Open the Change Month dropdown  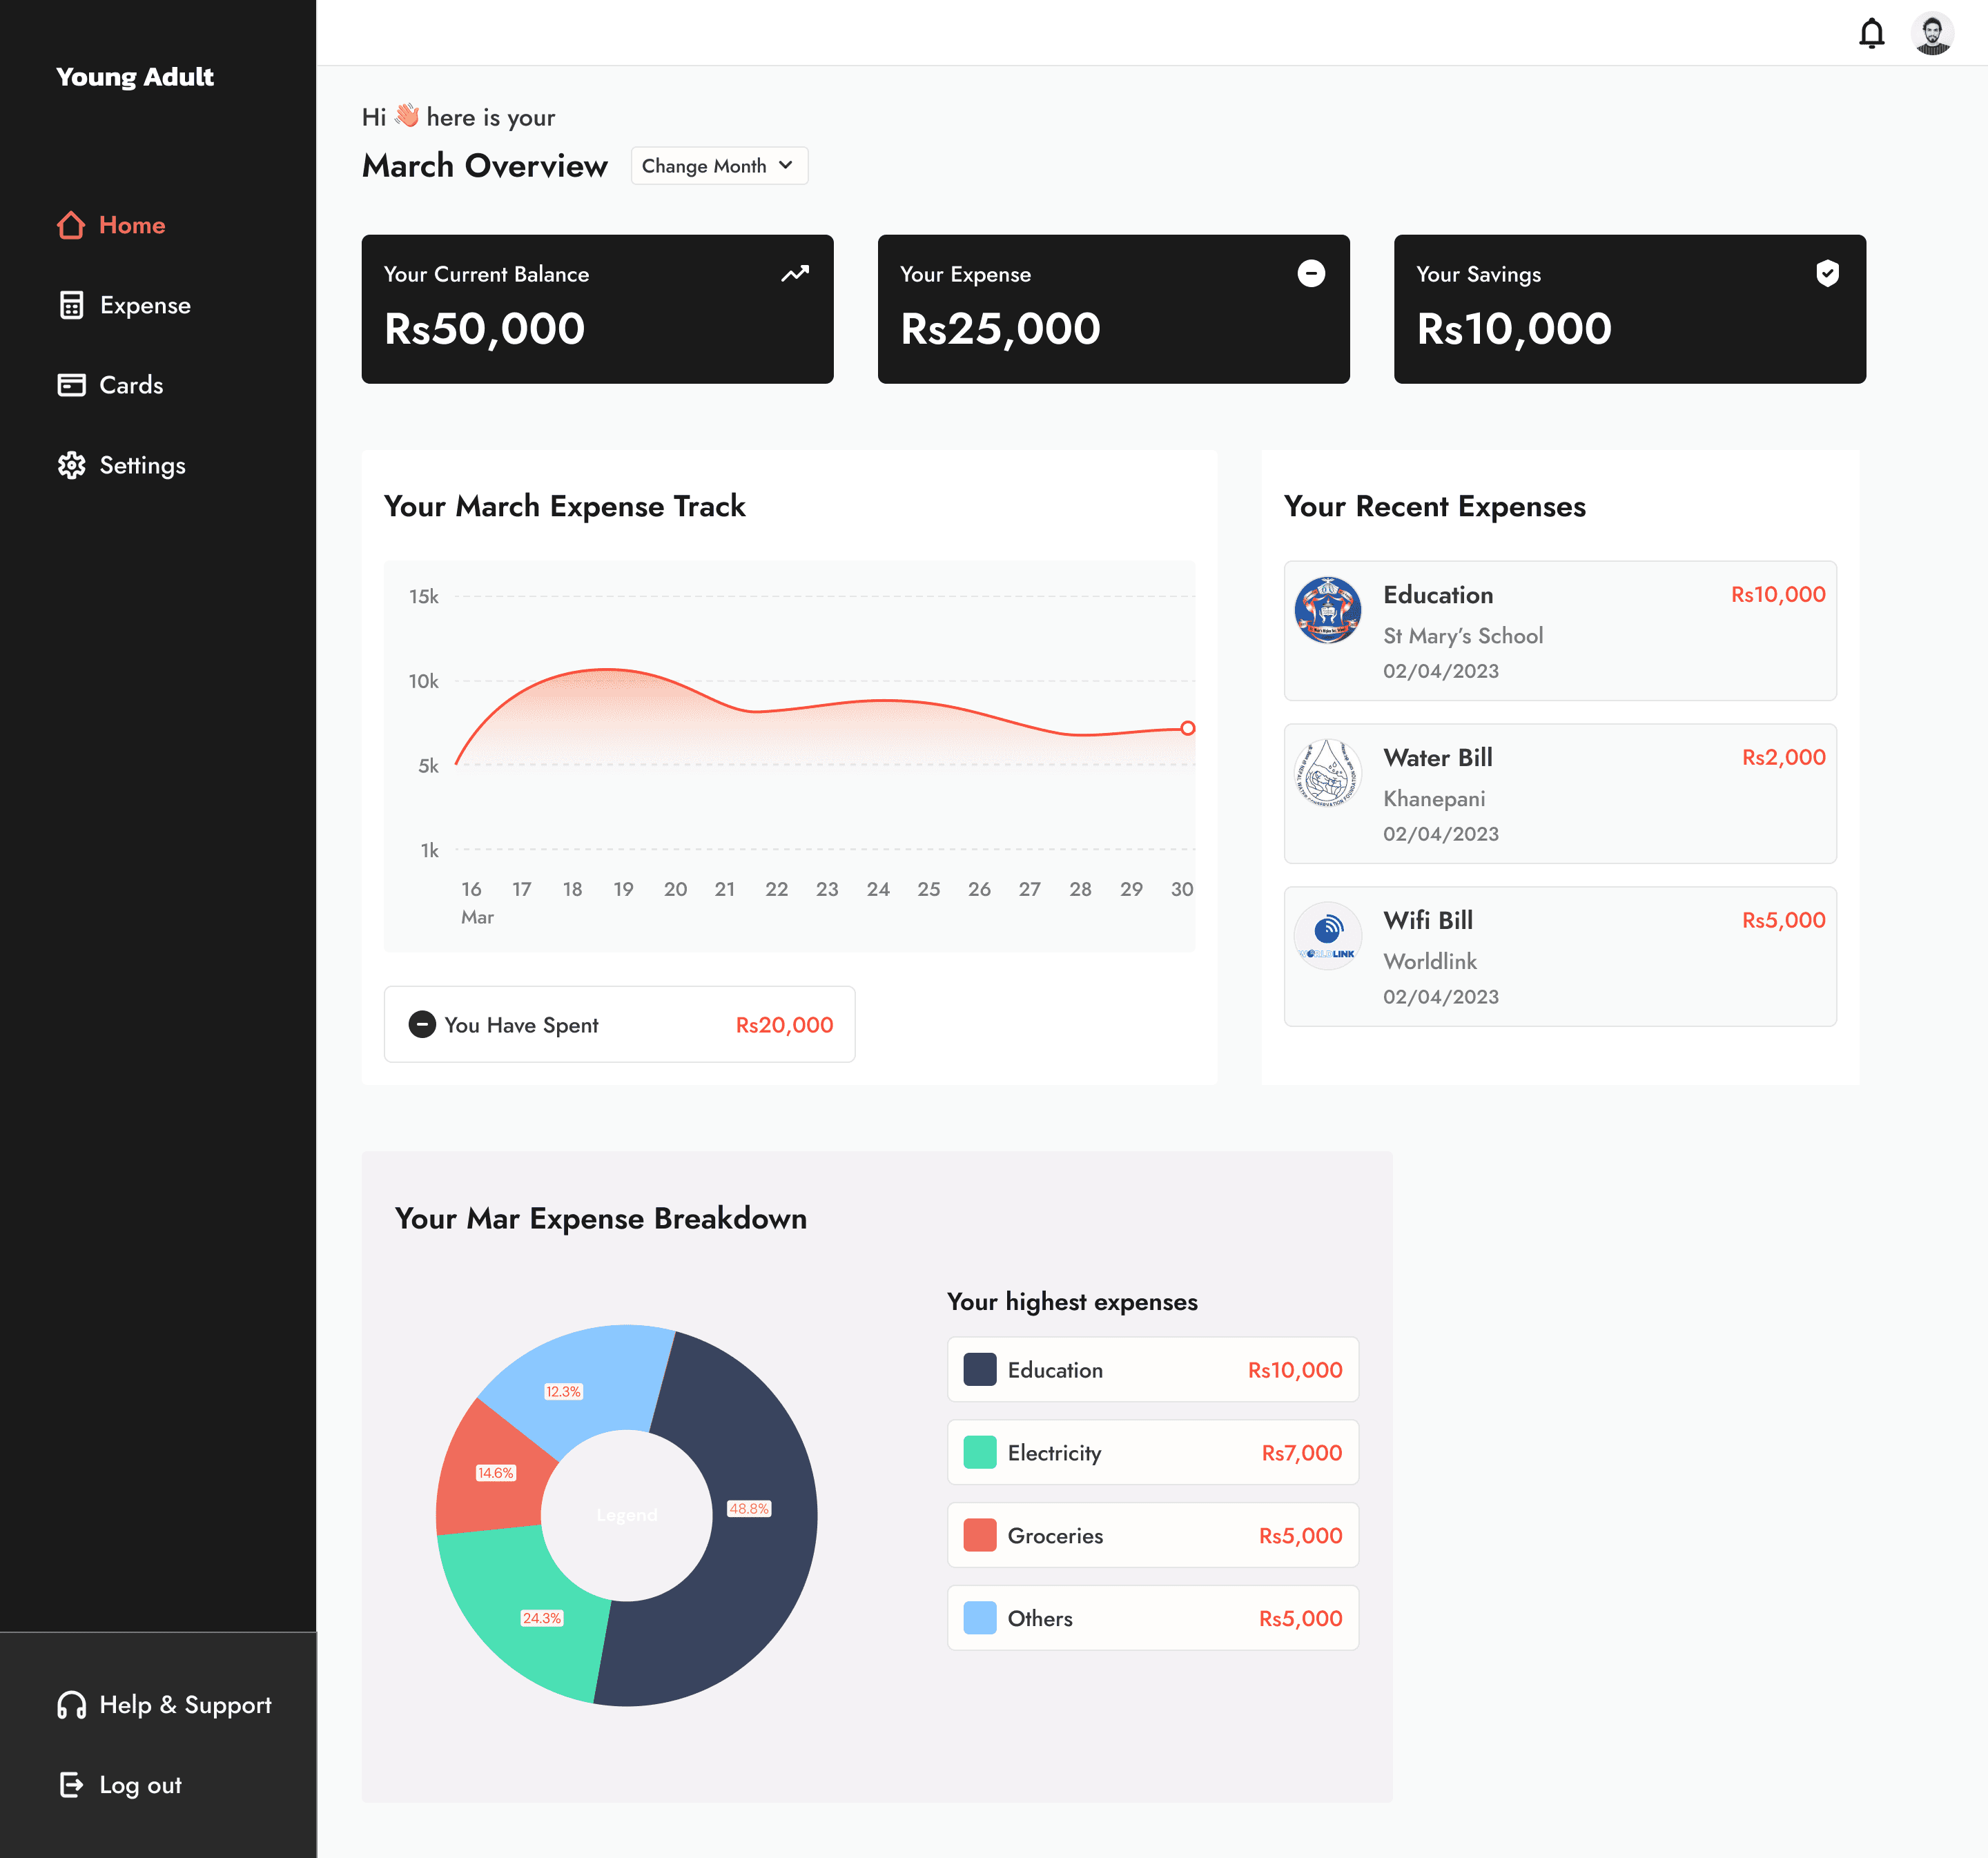718,166
